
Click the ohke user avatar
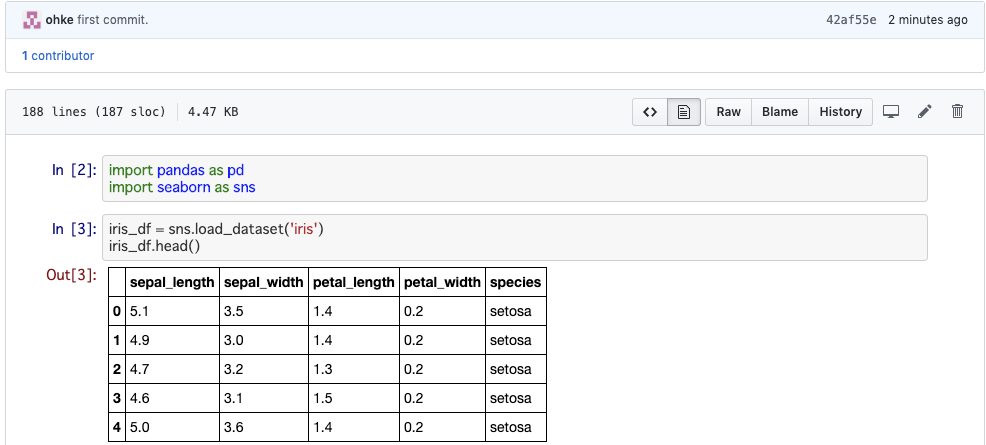[x=32, y=20]
